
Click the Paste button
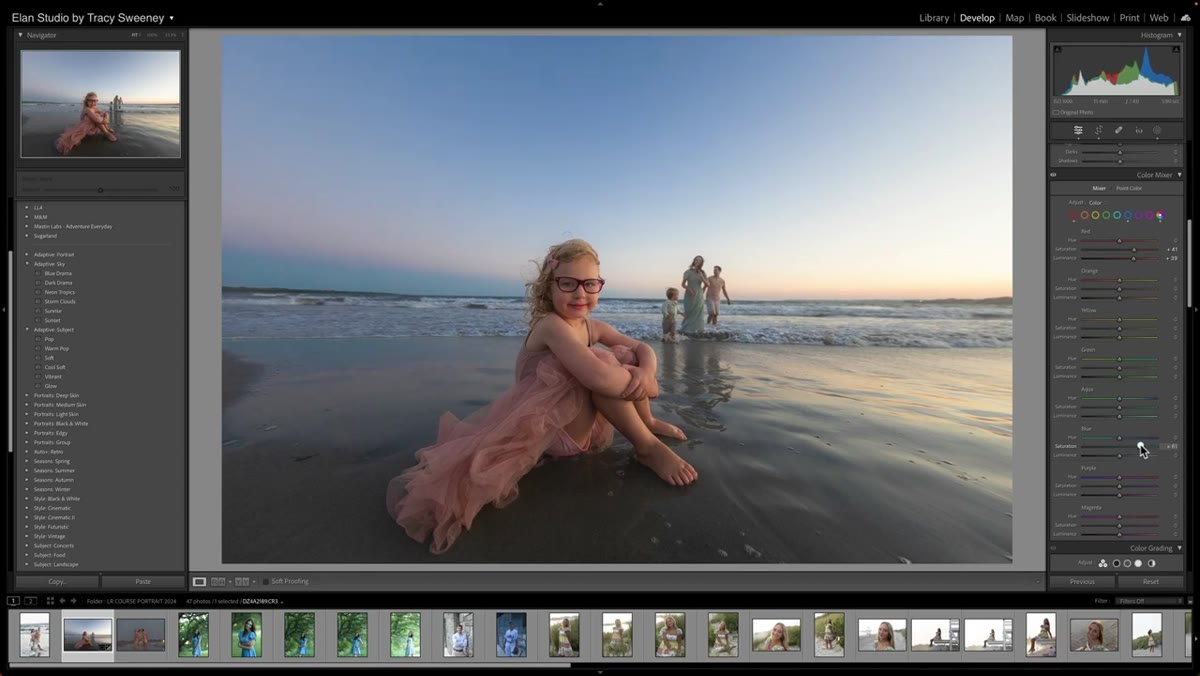[x=143, y=581]
